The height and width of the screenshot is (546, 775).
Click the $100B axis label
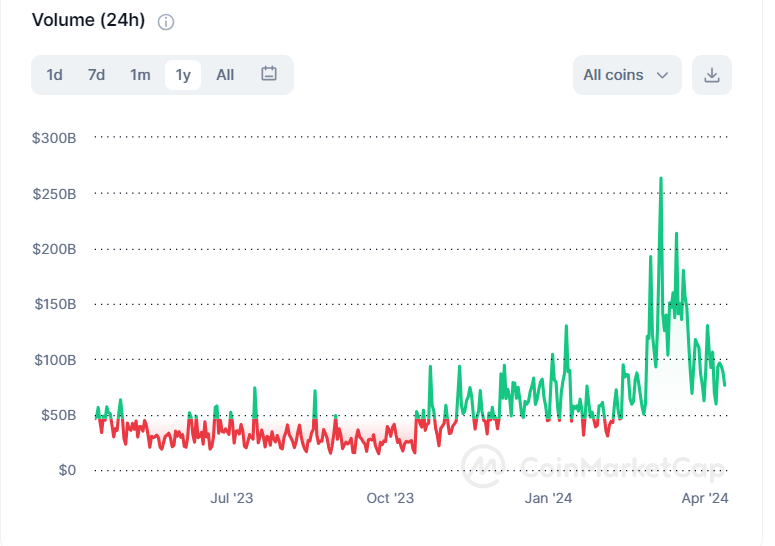(x=55, y=360)
